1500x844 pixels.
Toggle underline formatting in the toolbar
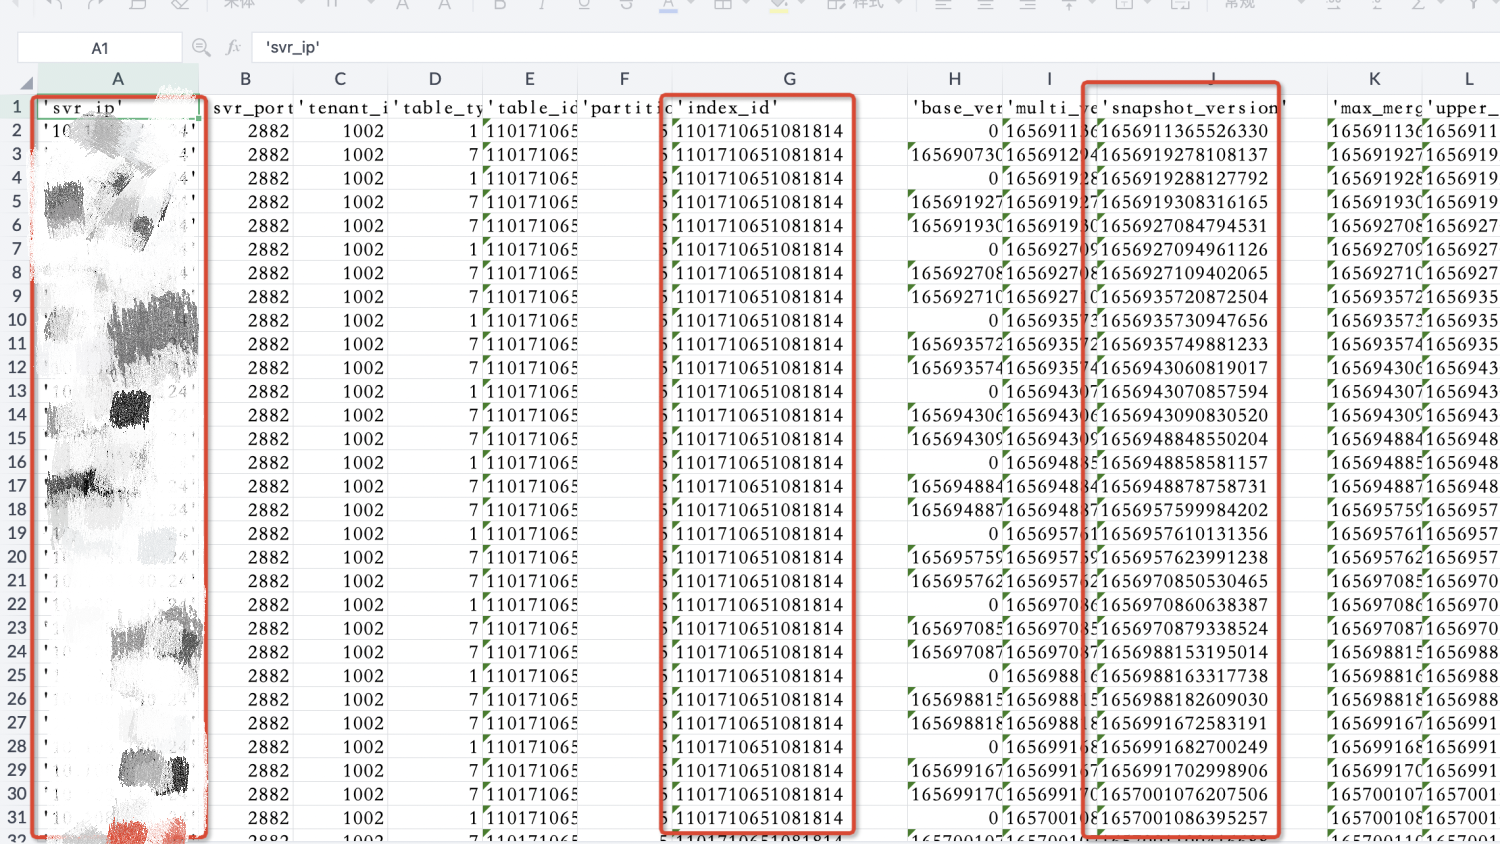pyautogui.click(x=584, y=5)
